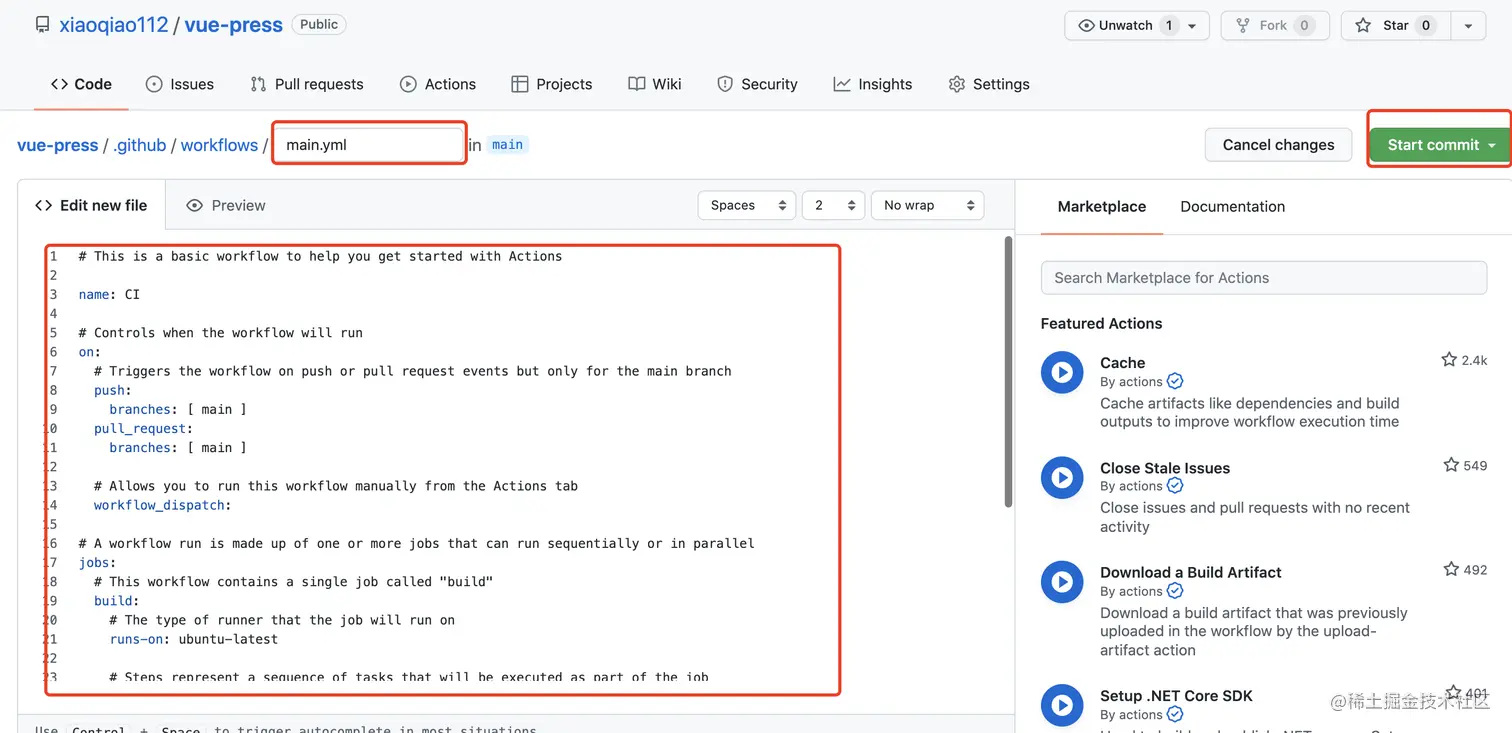Click the Wiki book icon
This screenshot has width=1512, height=733.
[x=636, y=84]
